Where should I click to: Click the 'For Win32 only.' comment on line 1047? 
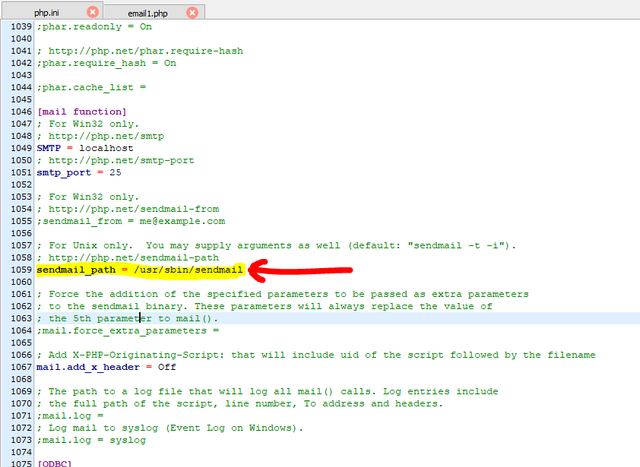pyautogui.click(x=88, y=124)
